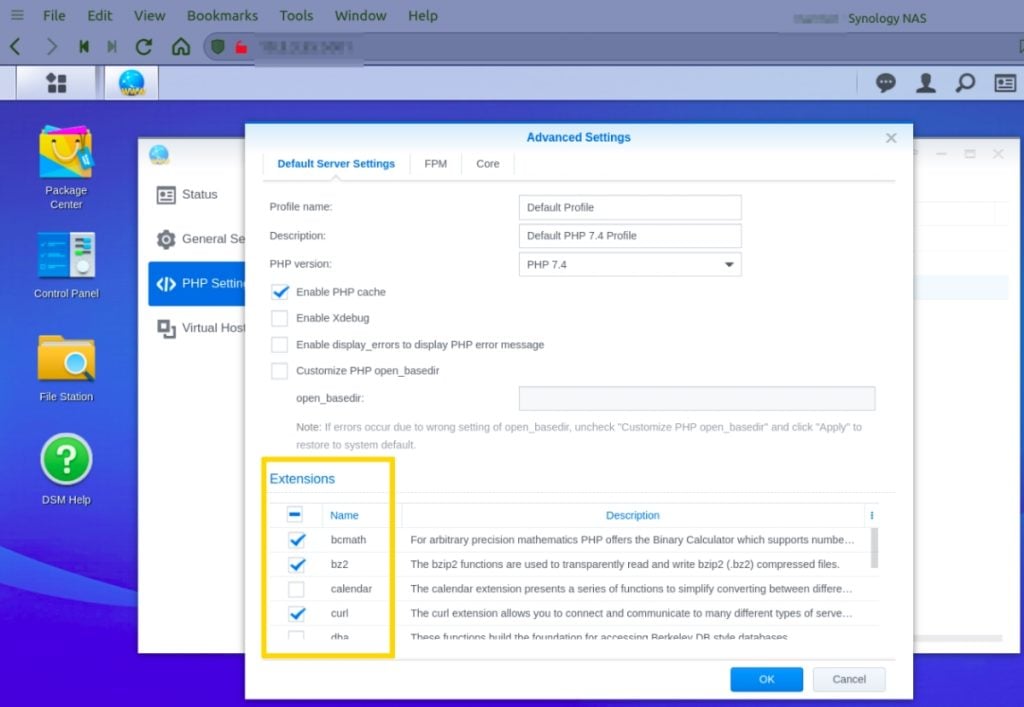This screenshot has width=1024, height=707.
Task: Click Web Station window globe icon
Action: tap(159, 155)
